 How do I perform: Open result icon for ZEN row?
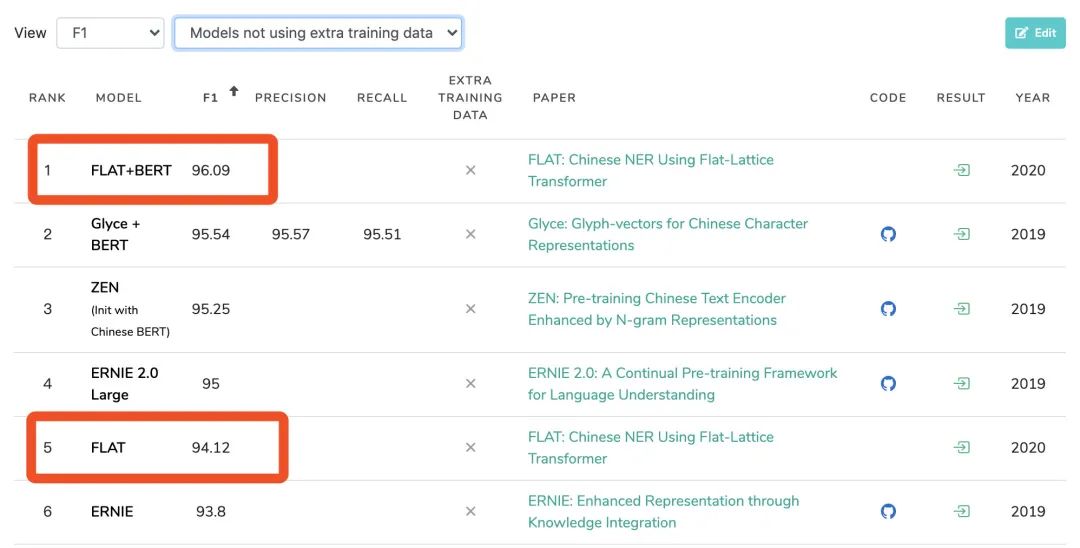(961, 309)
